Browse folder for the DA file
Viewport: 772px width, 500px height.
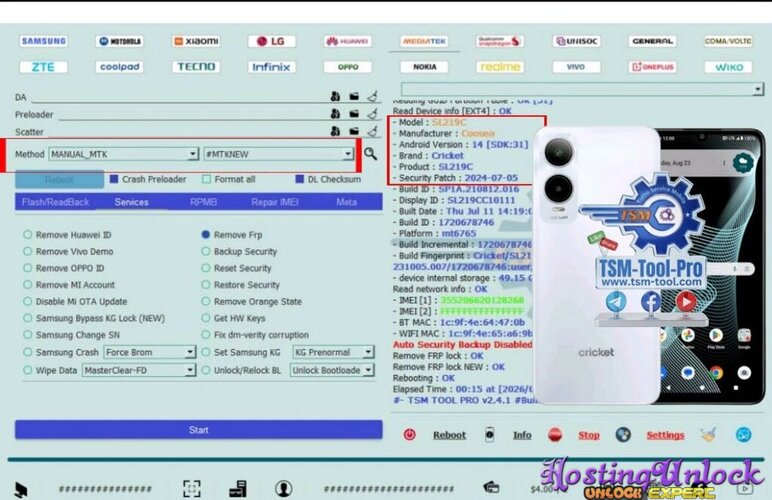tap(354, 96)
